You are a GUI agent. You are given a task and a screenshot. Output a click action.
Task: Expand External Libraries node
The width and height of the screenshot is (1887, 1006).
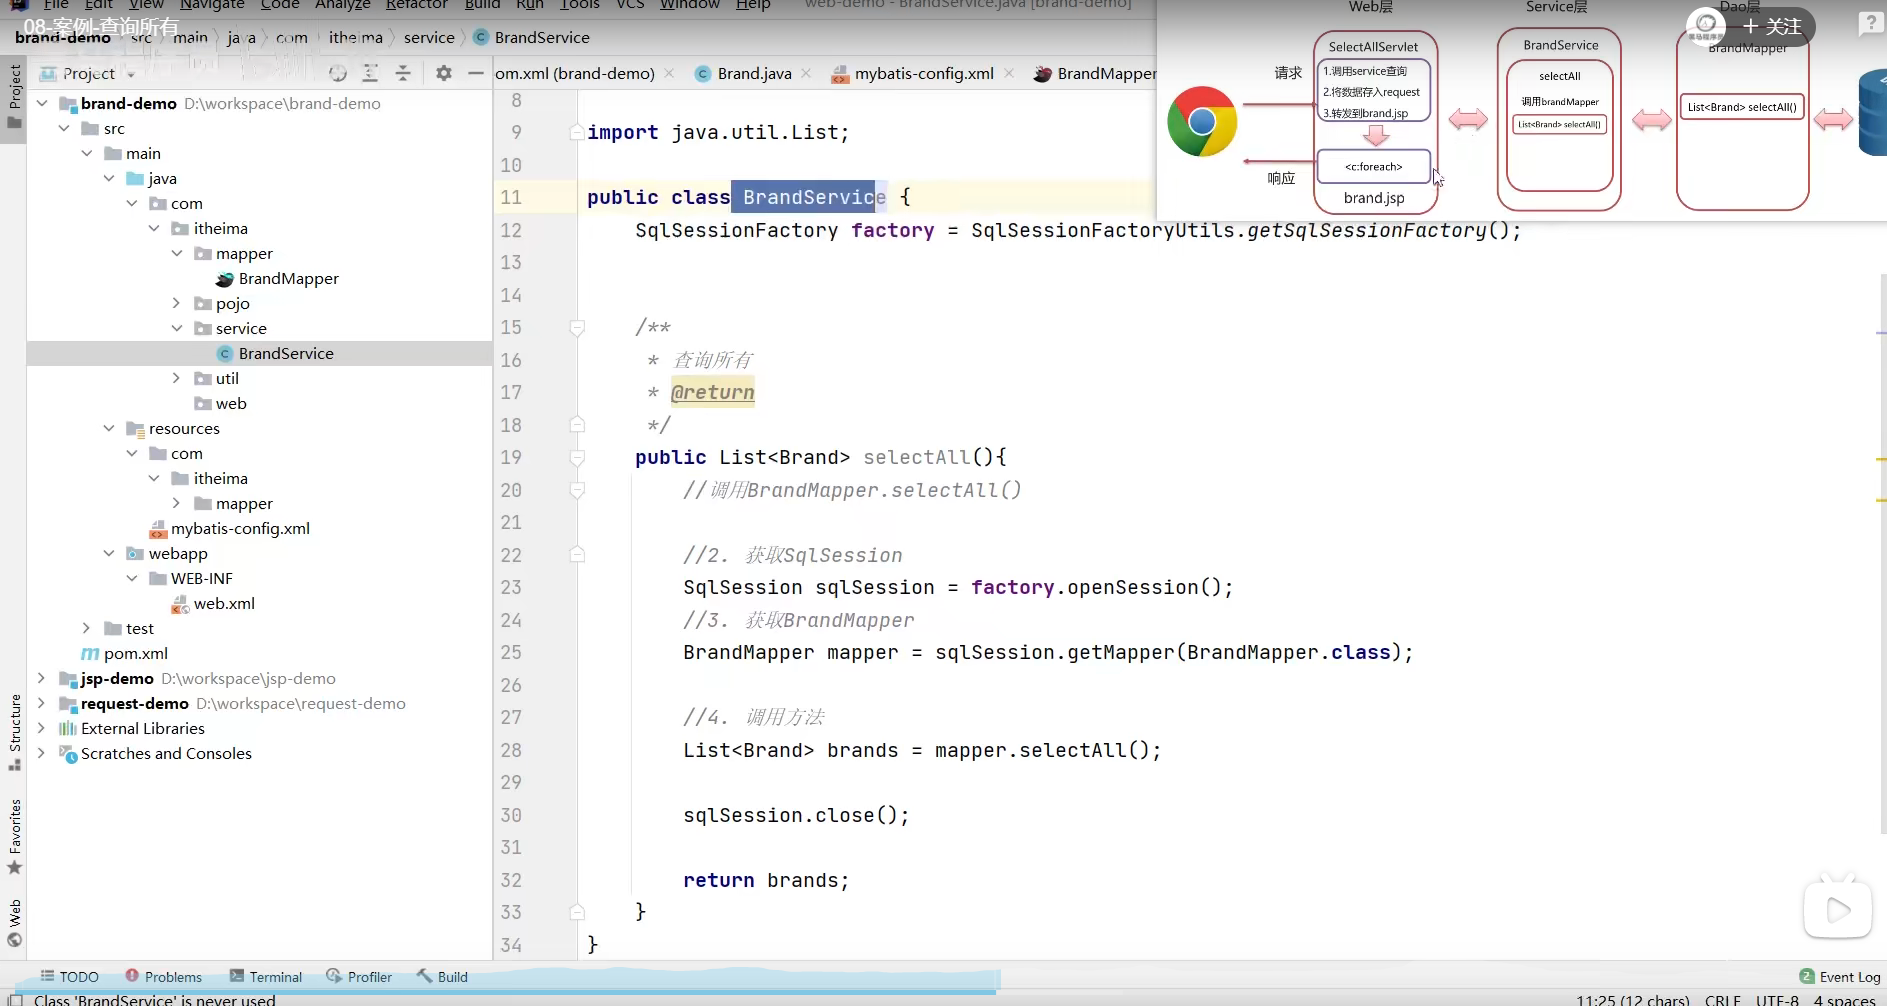41,728
